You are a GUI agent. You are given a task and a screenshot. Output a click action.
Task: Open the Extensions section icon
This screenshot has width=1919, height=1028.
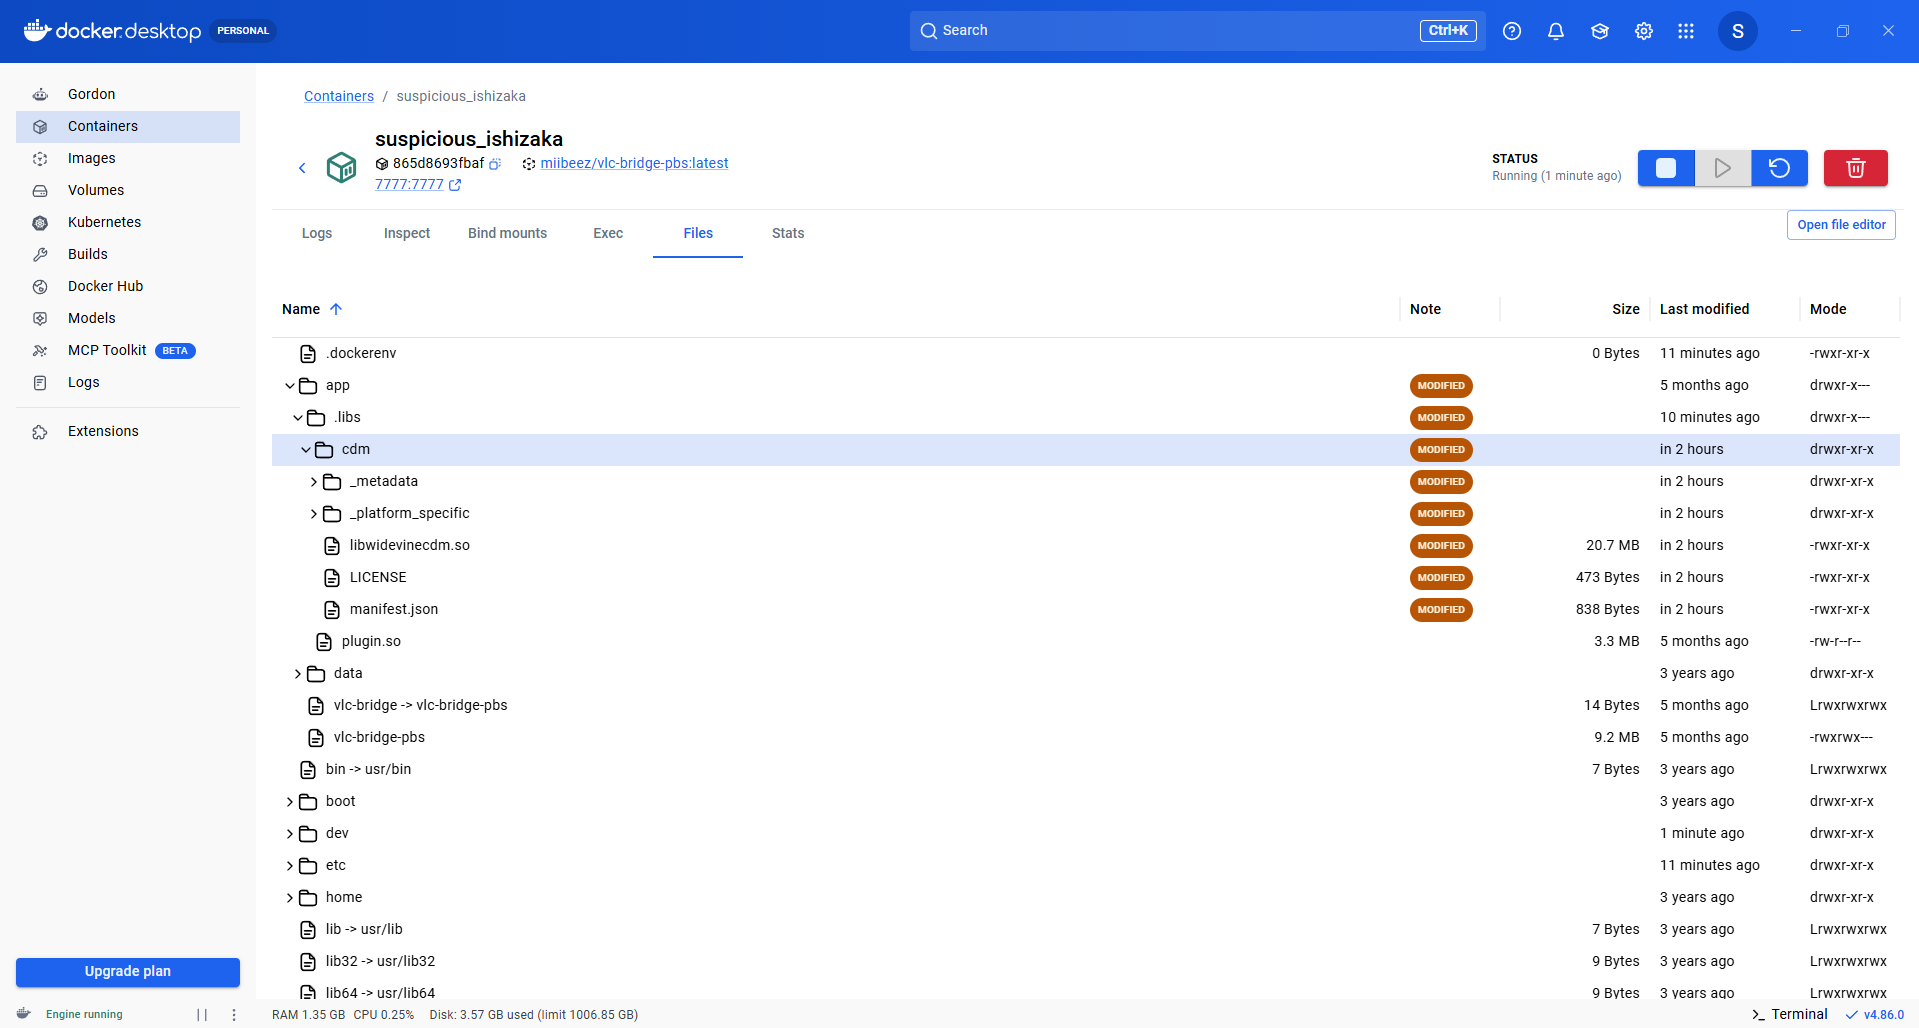[40, 431]
